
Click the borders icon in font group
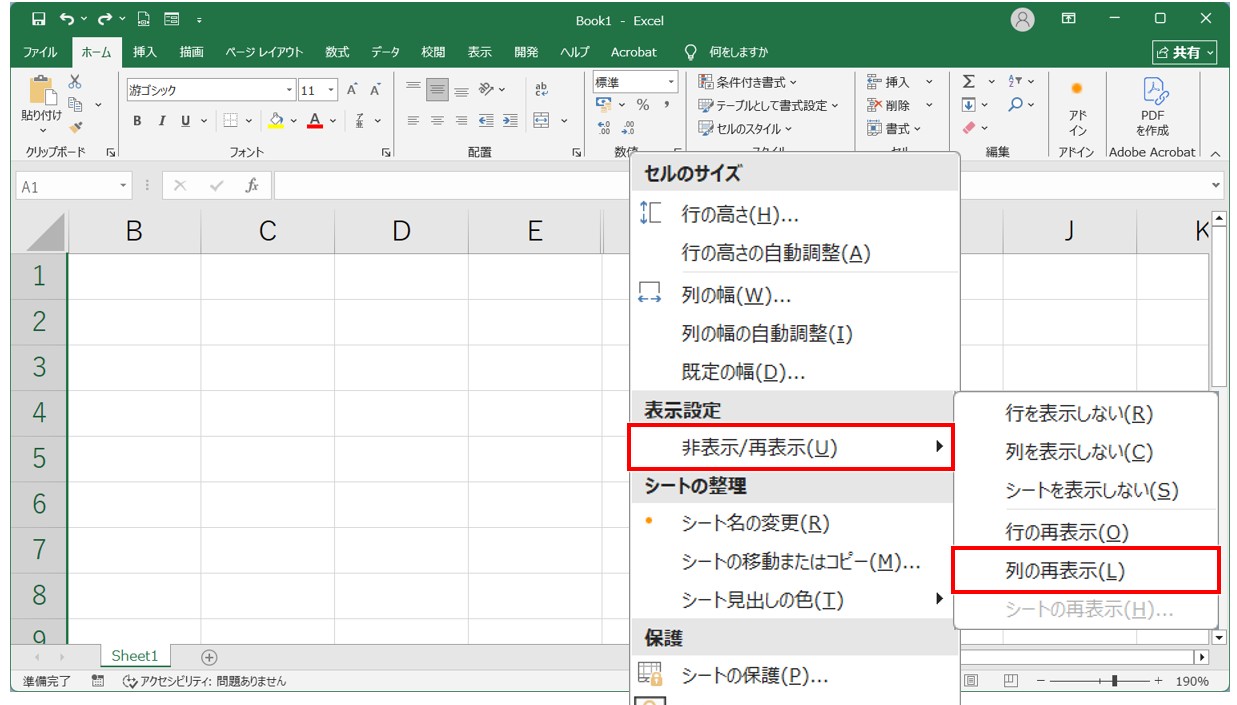(x=230, y=121)
